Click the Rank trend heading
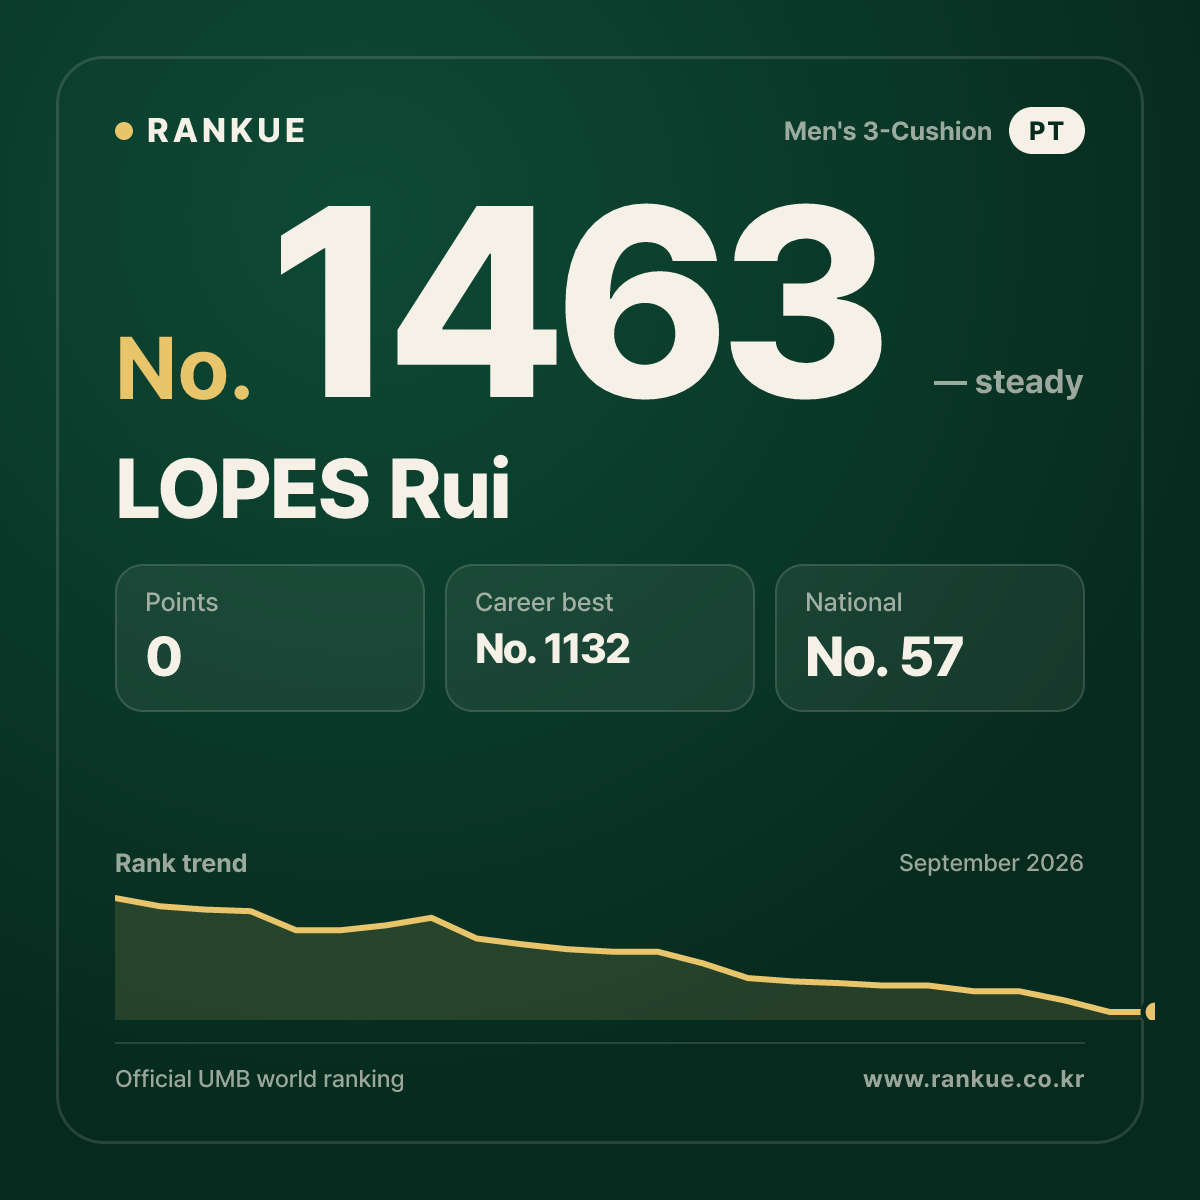This screenshot has width=1200, height=1200. (181, 863)
